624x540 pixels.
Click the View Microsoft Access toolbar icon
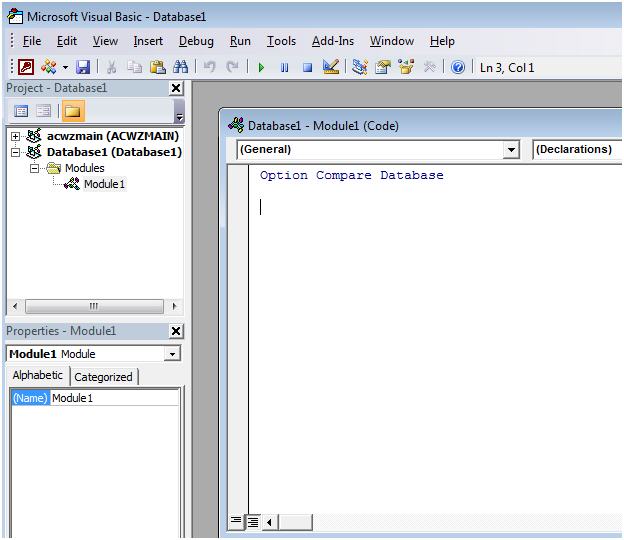pos(26,67)
